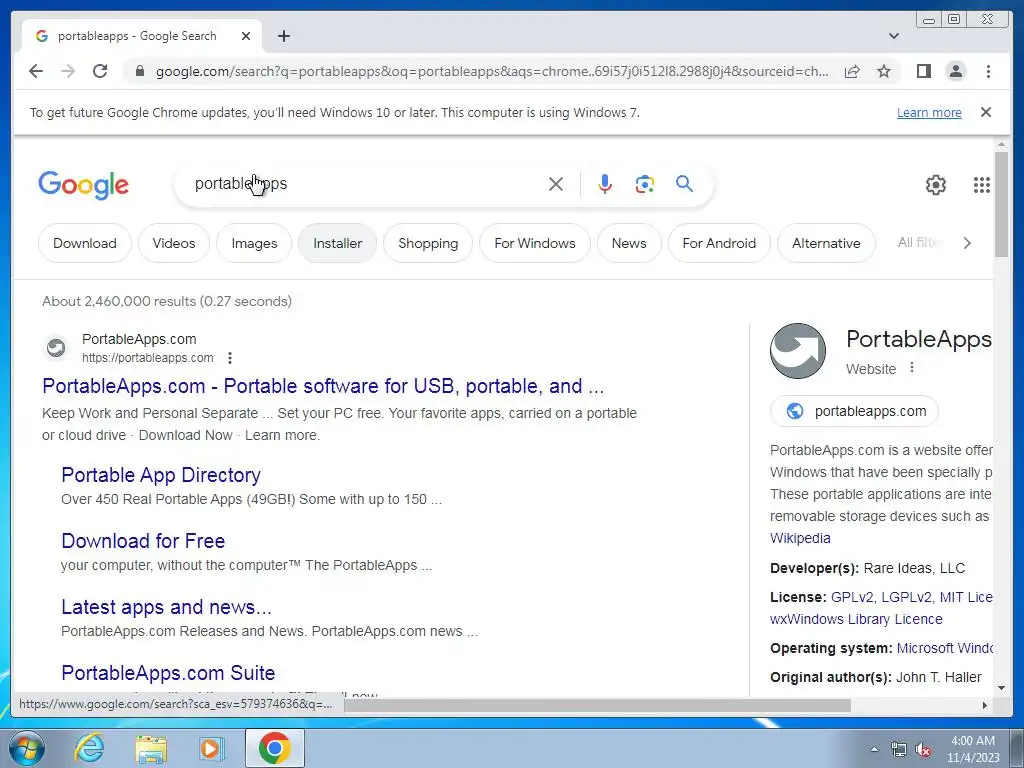This screenshot has height=768, width=1024.
Task: Select the For Windows filter chip
Action: tap(535, 243)
